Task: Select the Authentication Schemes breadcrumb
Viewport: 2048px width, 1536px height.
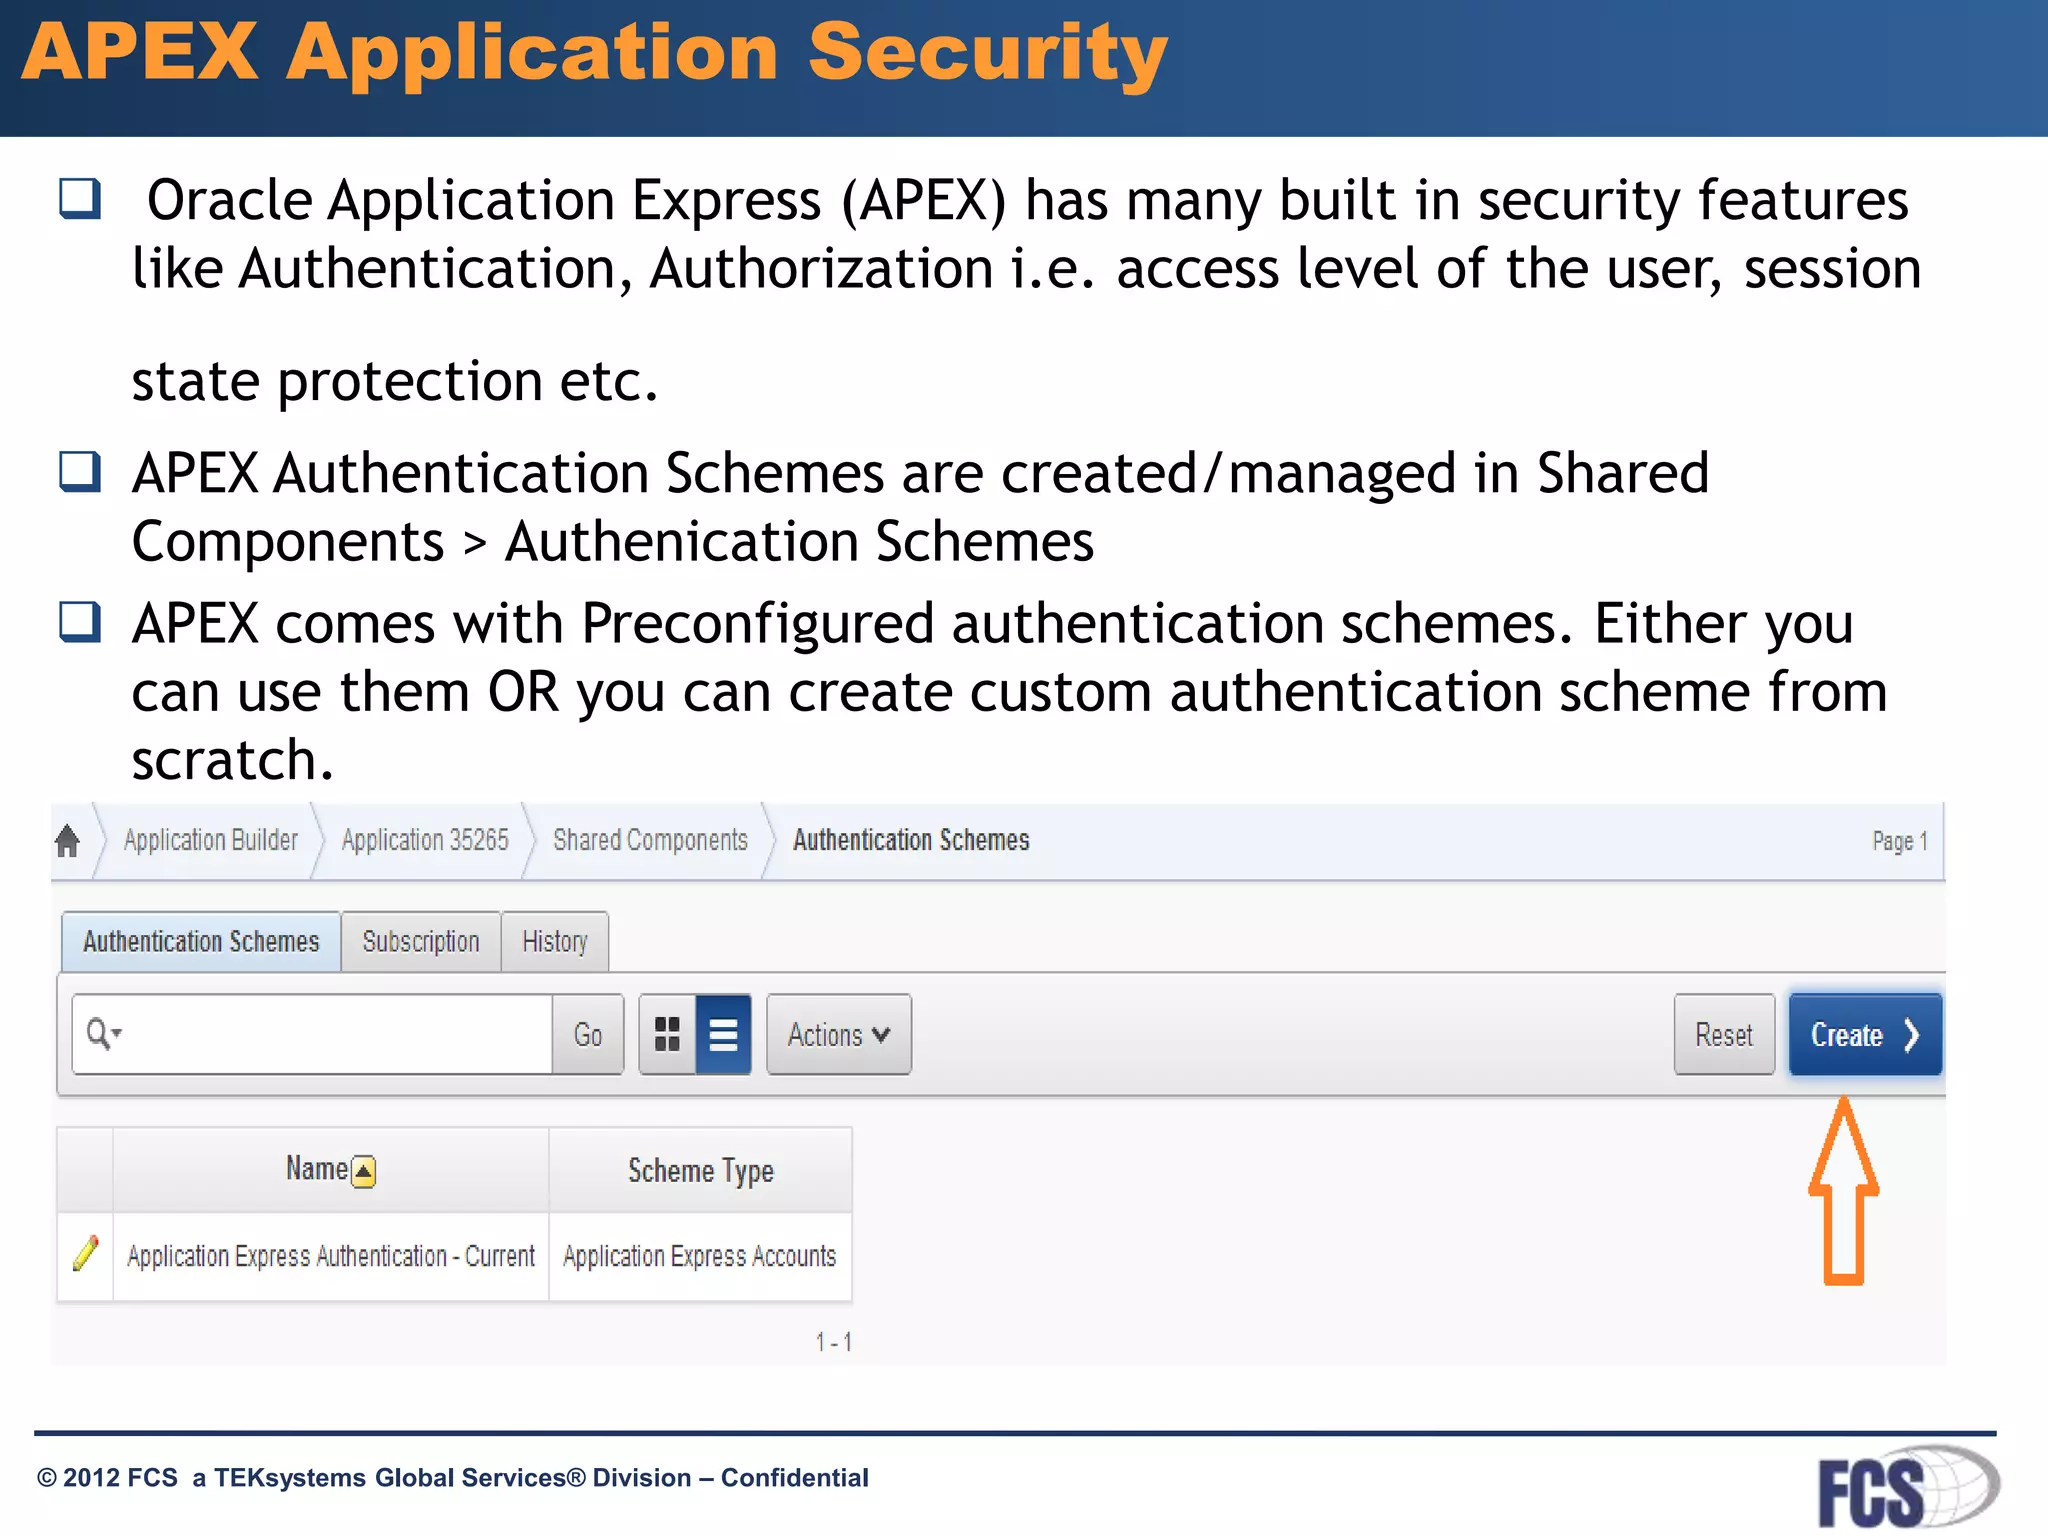Action: coord(911,840)
